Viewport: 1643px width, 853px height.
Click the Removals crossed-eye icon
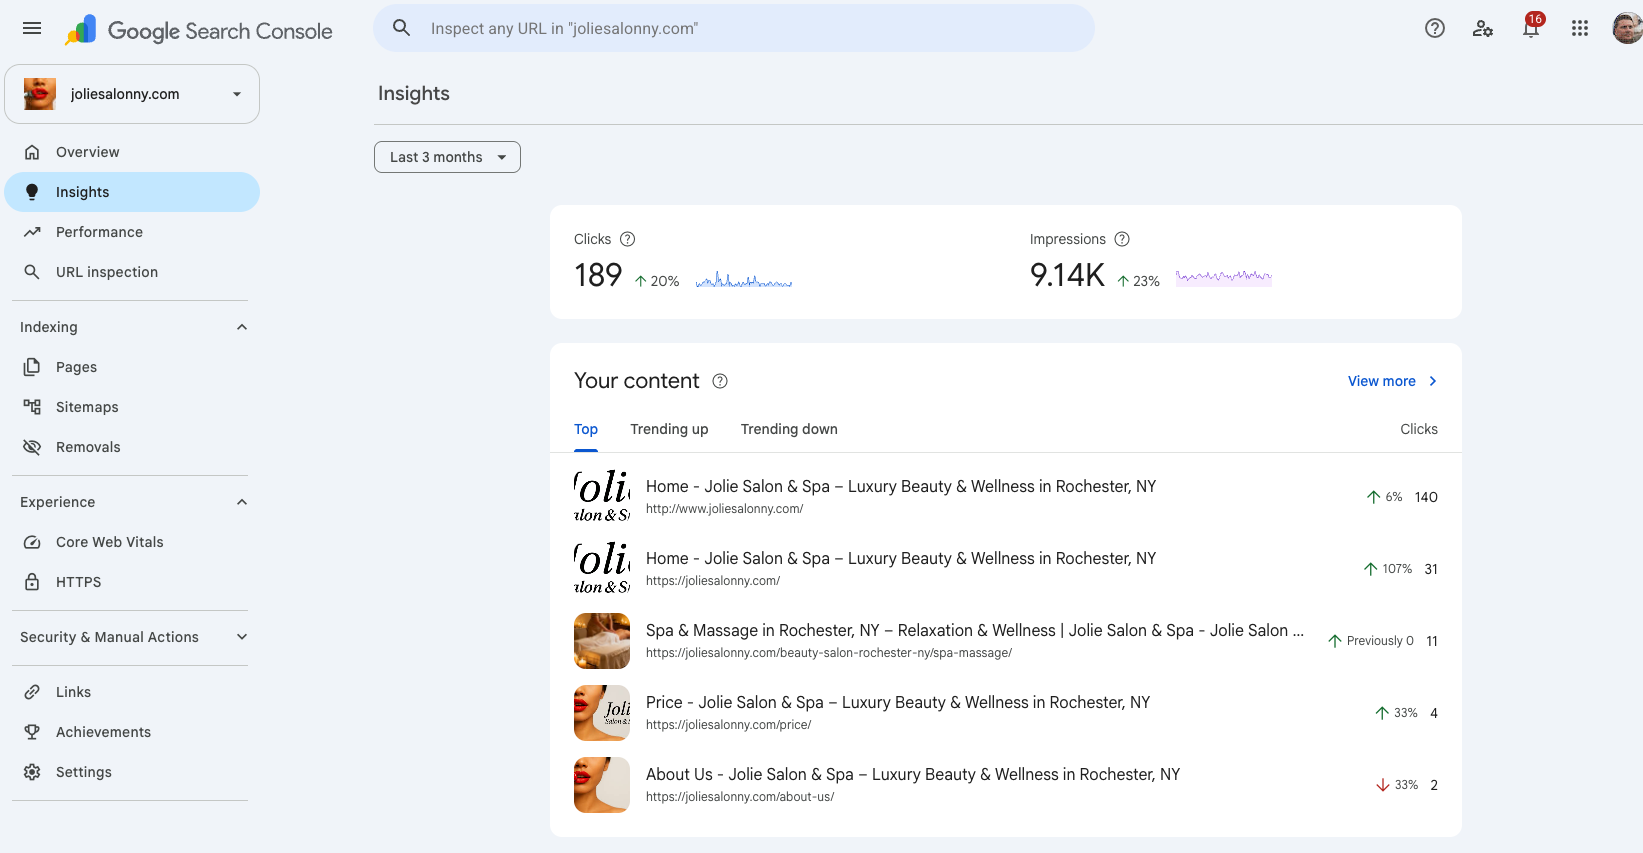pyautogui.click(x=32, y=447)
